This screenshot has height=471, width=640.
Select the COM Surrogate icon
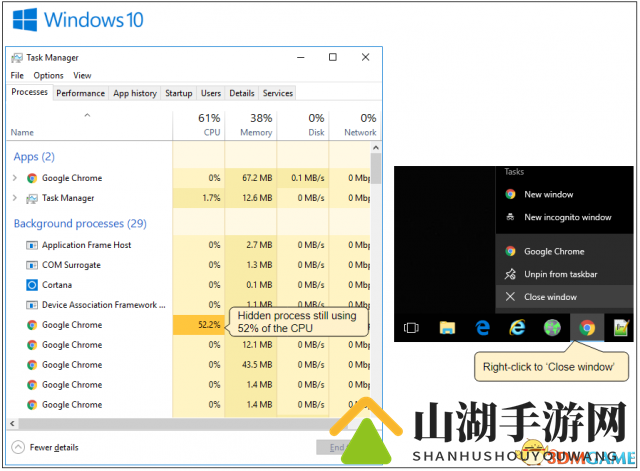click(32, 265)
